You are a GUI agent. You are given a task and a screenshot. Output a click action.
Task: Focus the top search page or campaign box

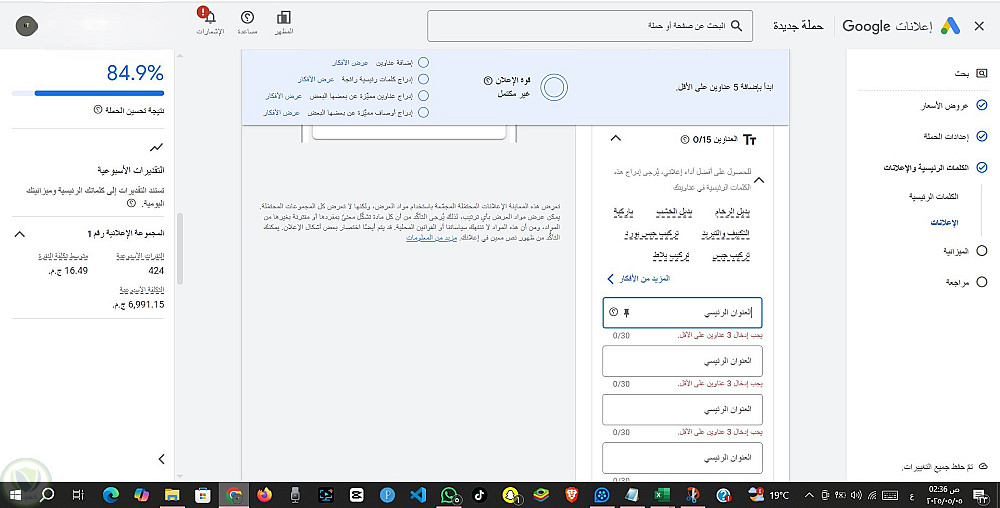(590, 26)
